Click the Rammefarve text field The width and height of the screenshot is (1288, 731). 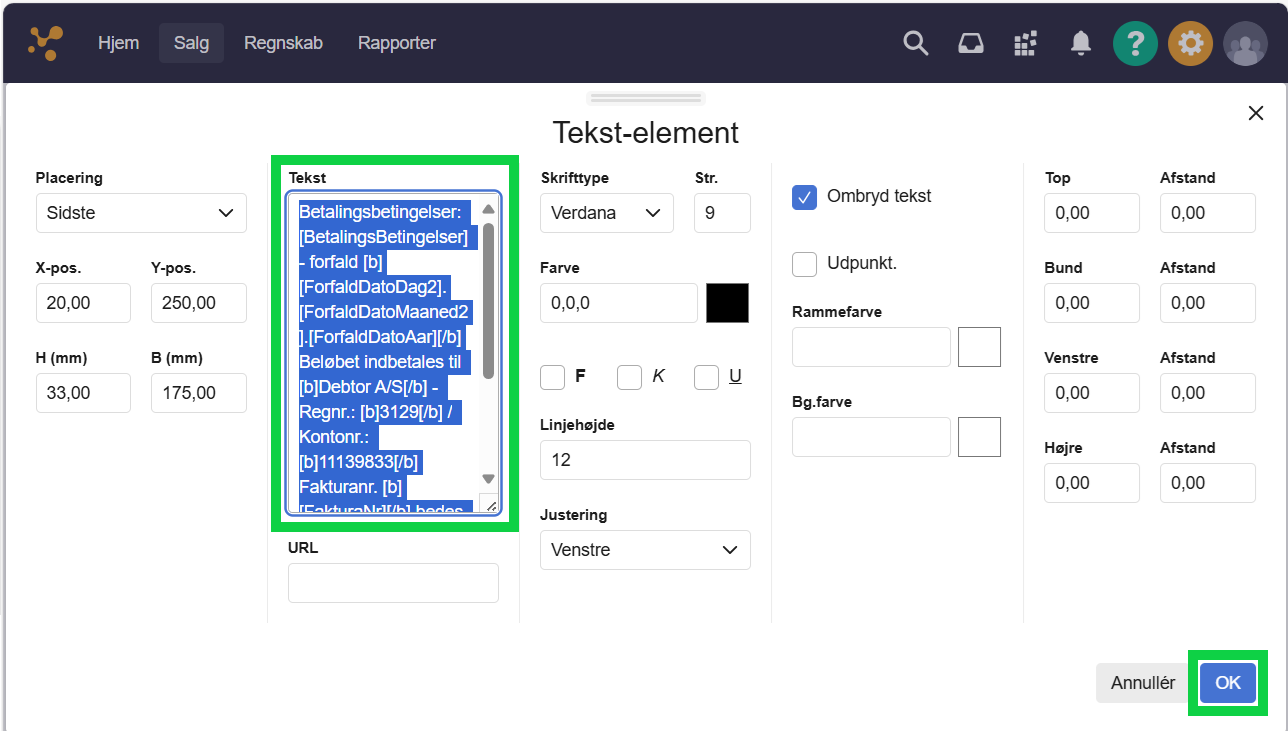coord(871,347)
